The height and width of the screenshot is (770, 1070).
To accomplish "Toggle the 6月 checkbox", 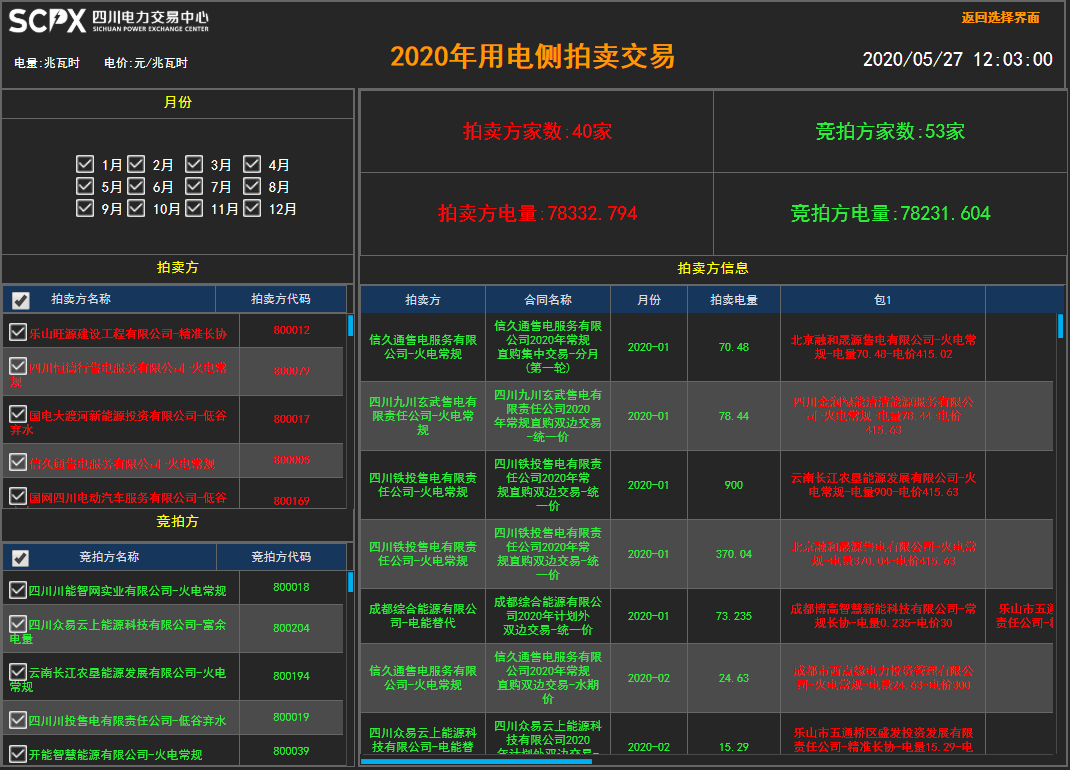I will point(136,186).
